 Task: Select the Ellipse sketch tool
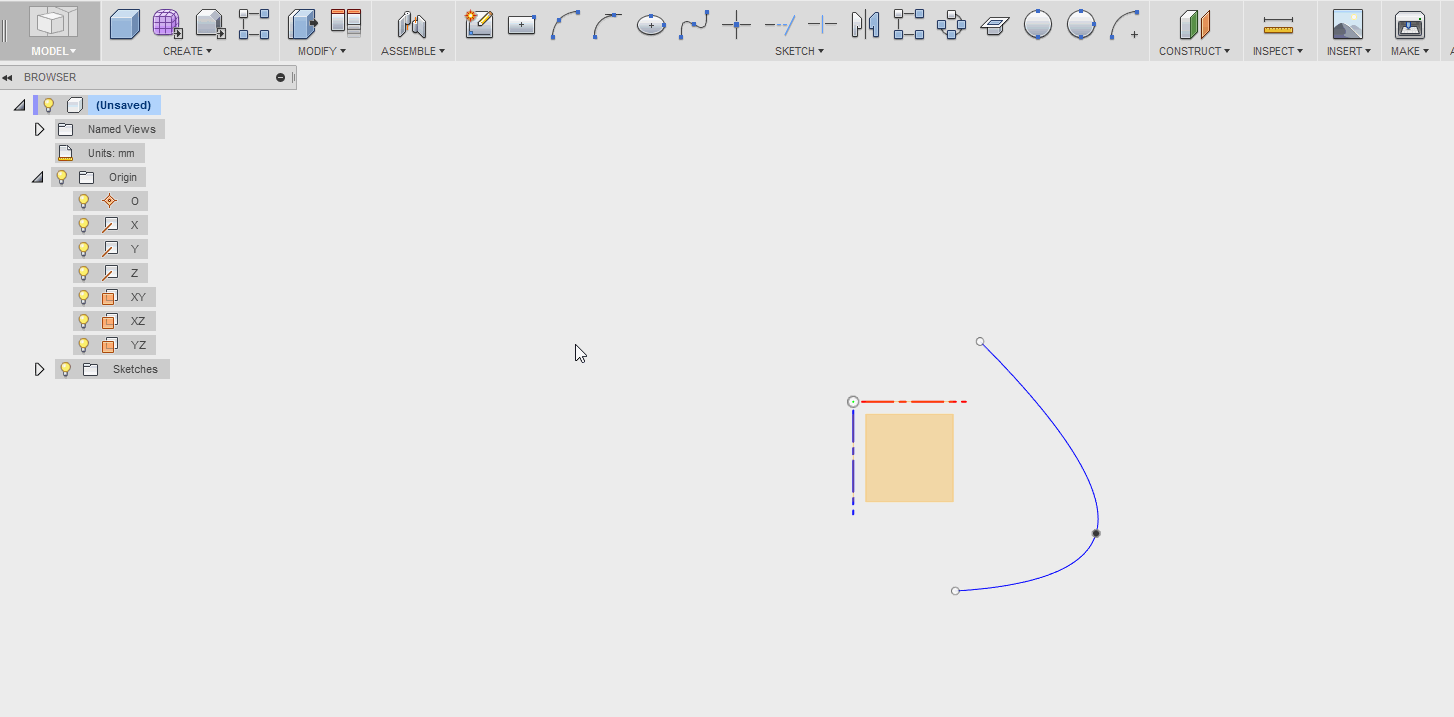tap(651, 24)
